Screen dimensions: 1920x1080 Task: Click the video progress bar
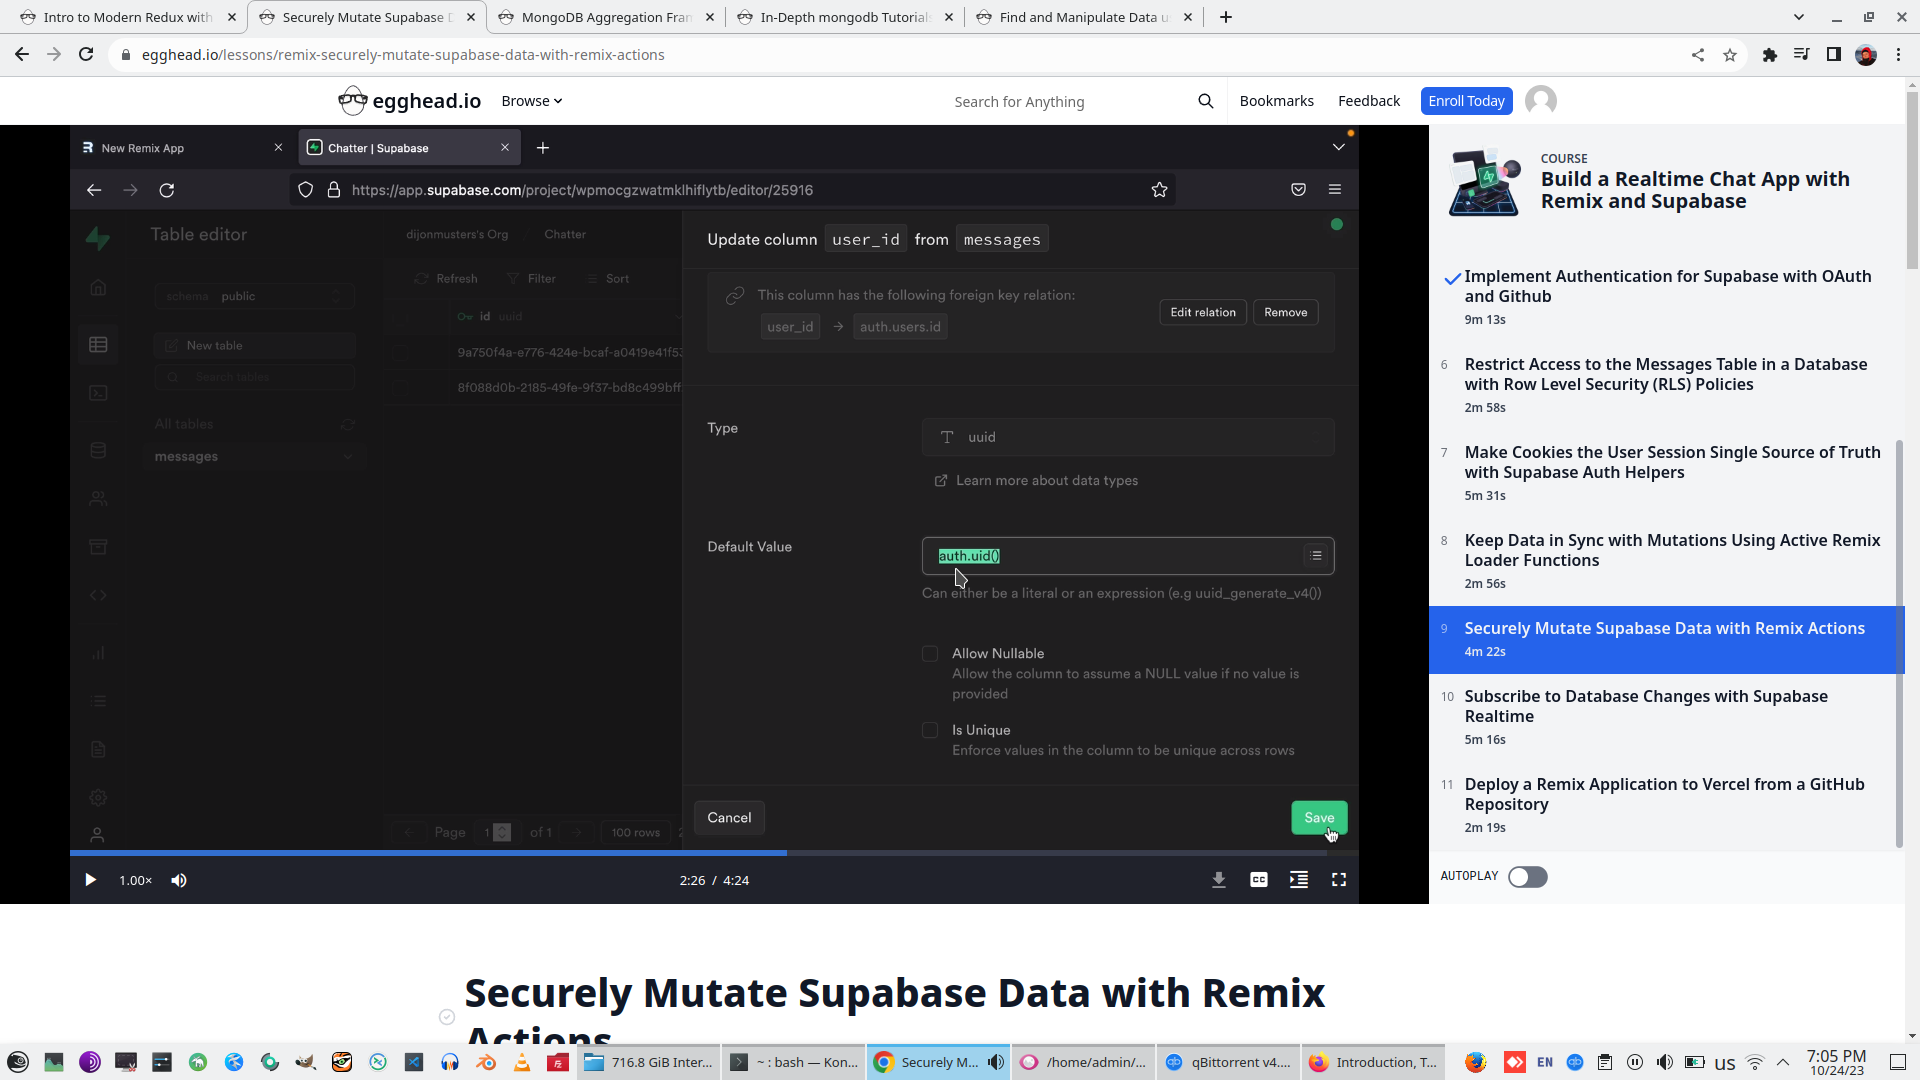click(1000, 853)
